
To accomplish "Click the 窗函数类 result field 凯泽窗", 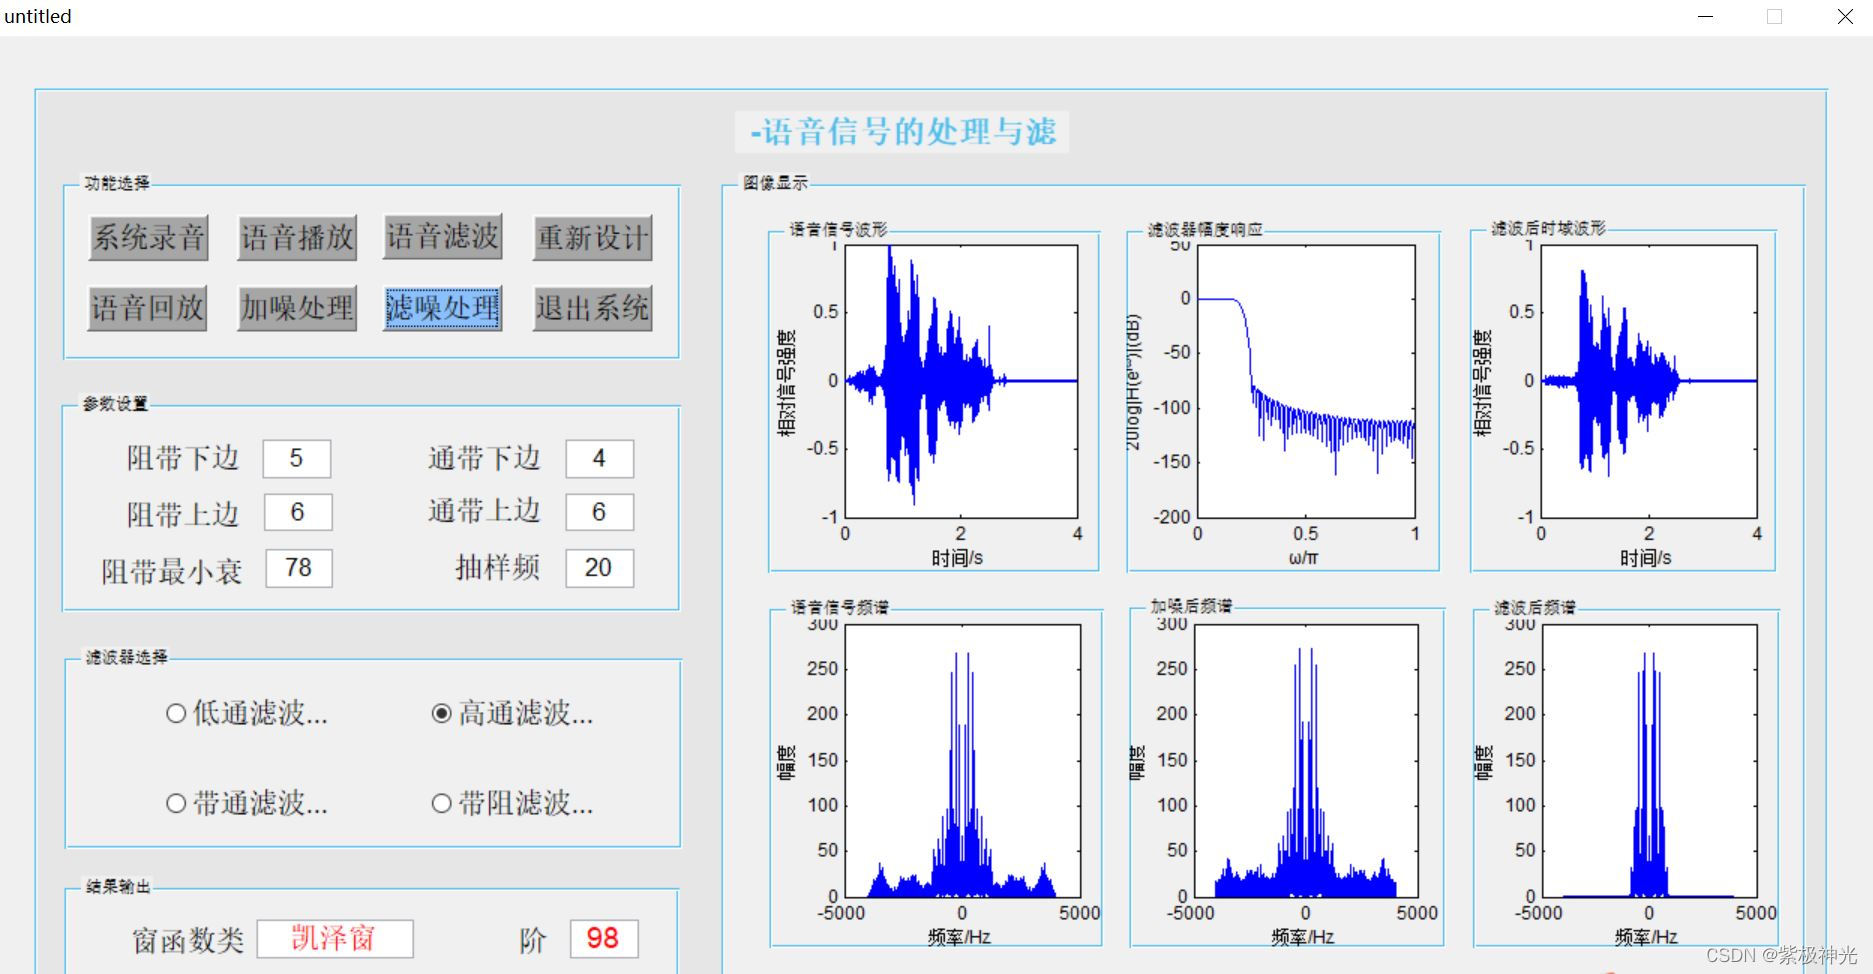I will [335, 939].
